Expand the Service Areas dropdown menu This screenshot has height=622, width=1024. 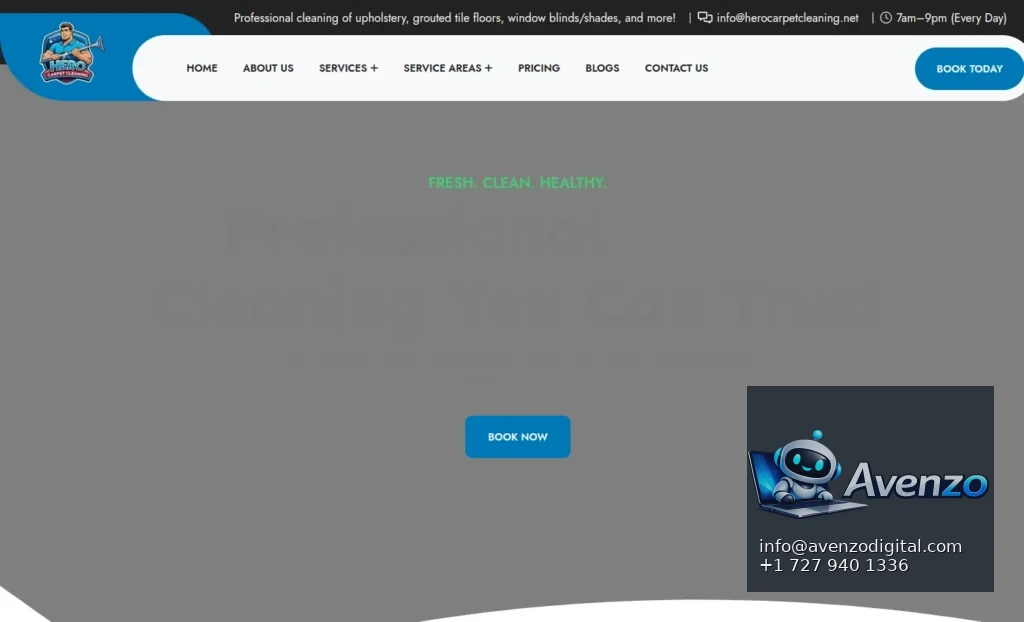coord(448,68)
